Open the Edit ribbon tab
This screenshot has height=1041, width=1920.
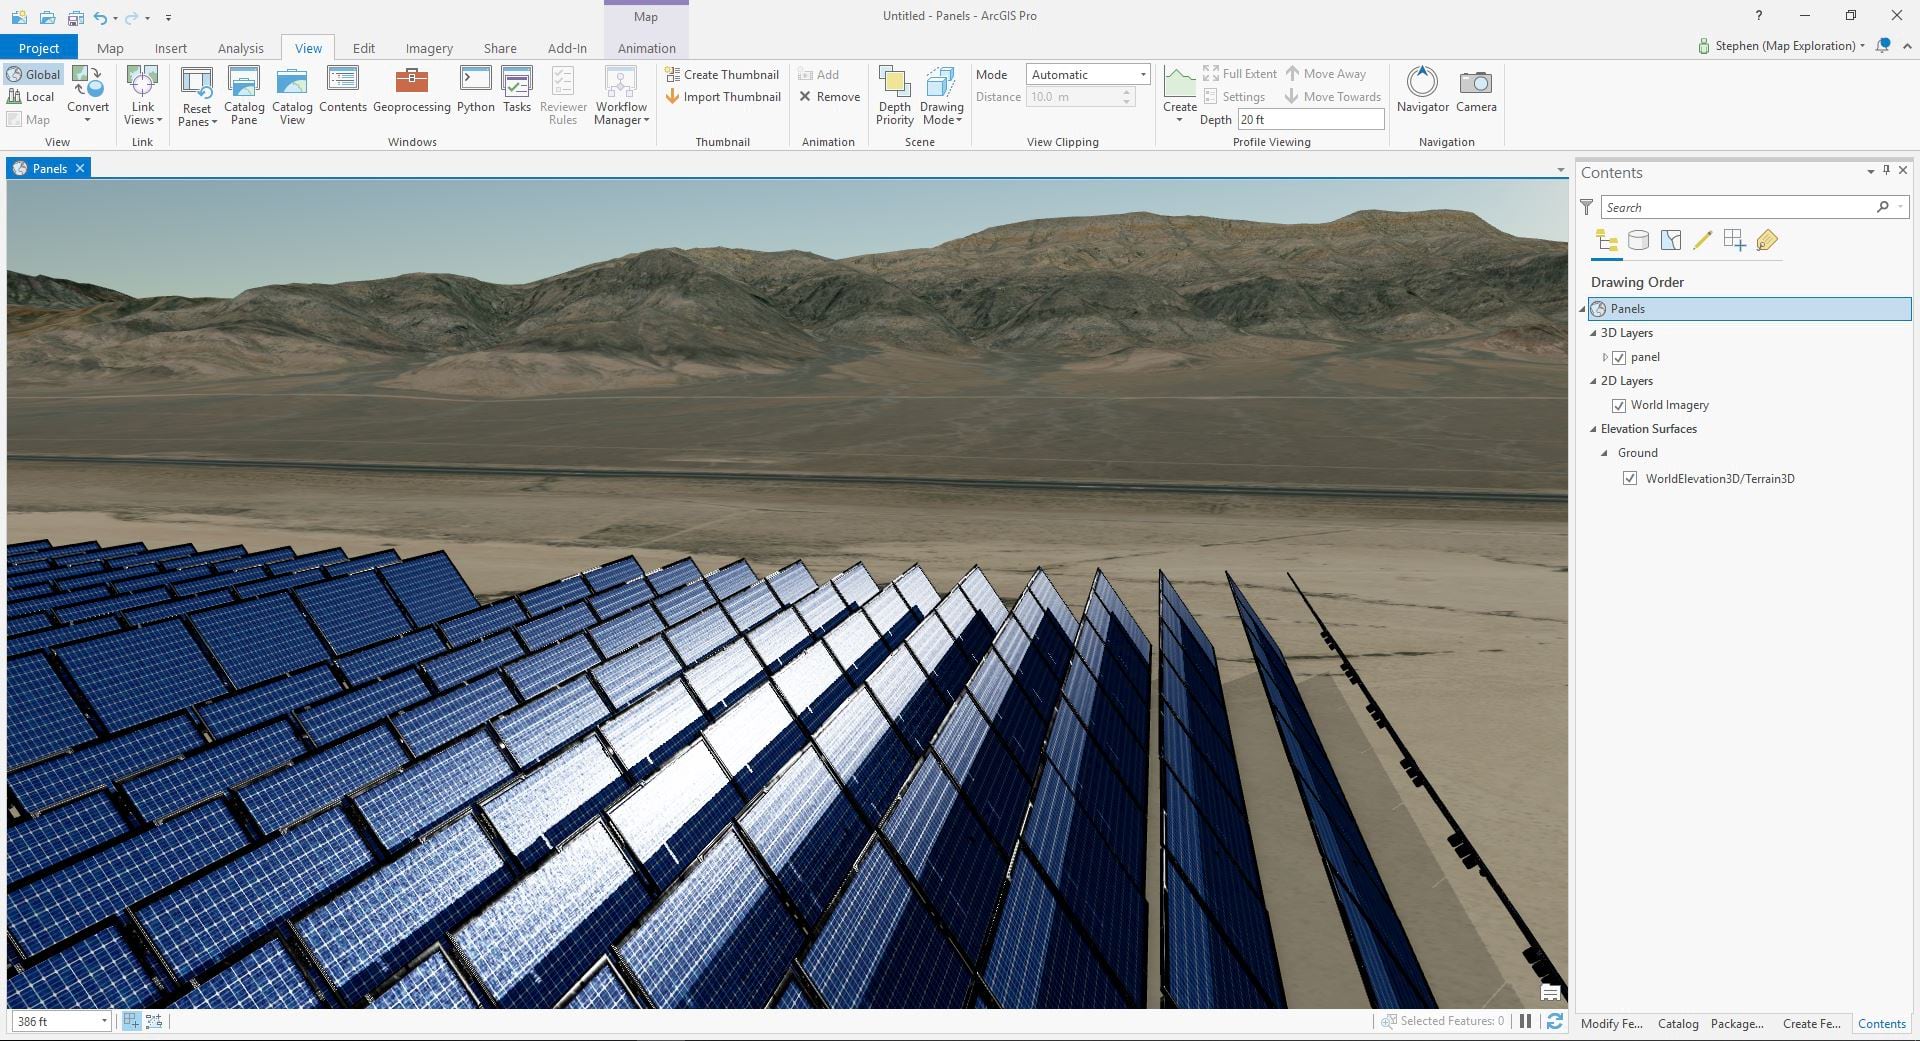pos(364,48)
